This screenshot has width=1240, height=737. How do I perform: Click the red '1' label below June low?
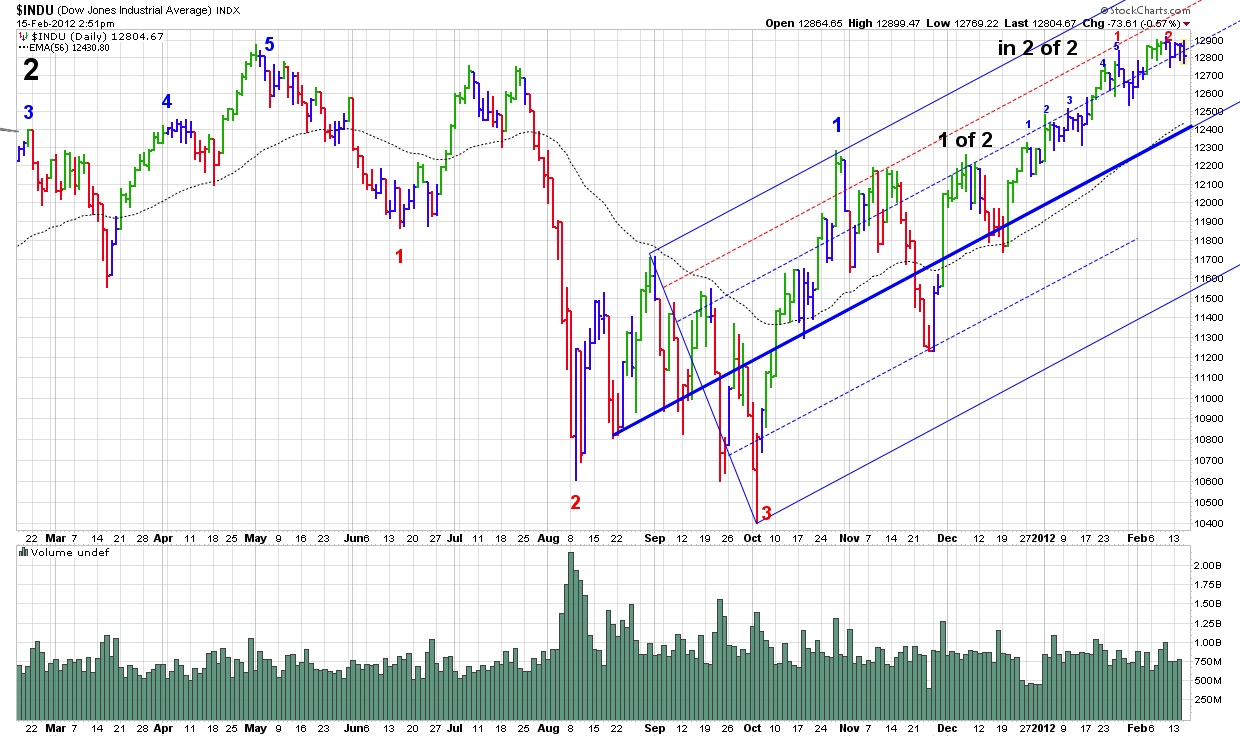coord(400,256)
